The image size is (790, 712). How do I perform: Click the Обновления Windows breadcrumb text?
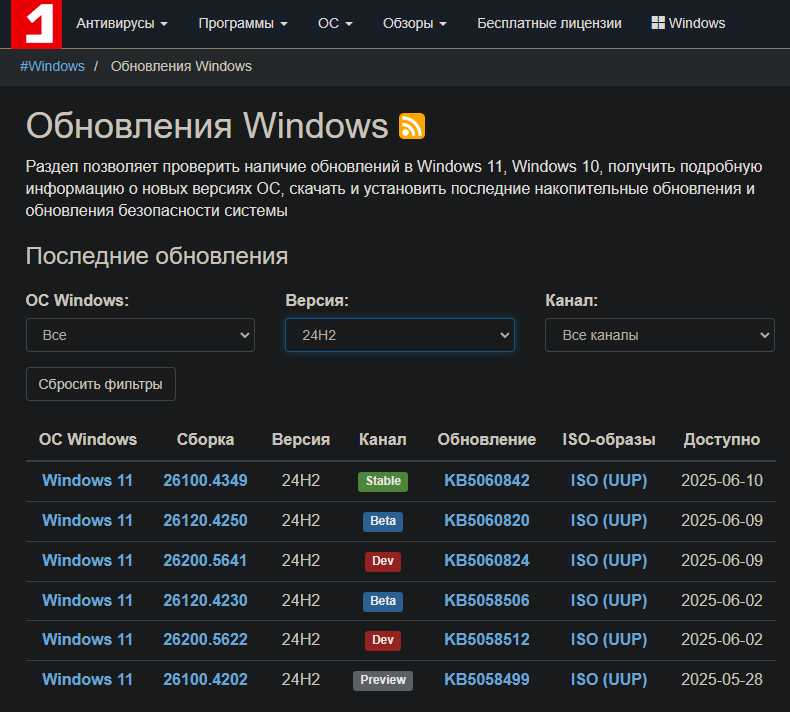[x=181, y=67]
